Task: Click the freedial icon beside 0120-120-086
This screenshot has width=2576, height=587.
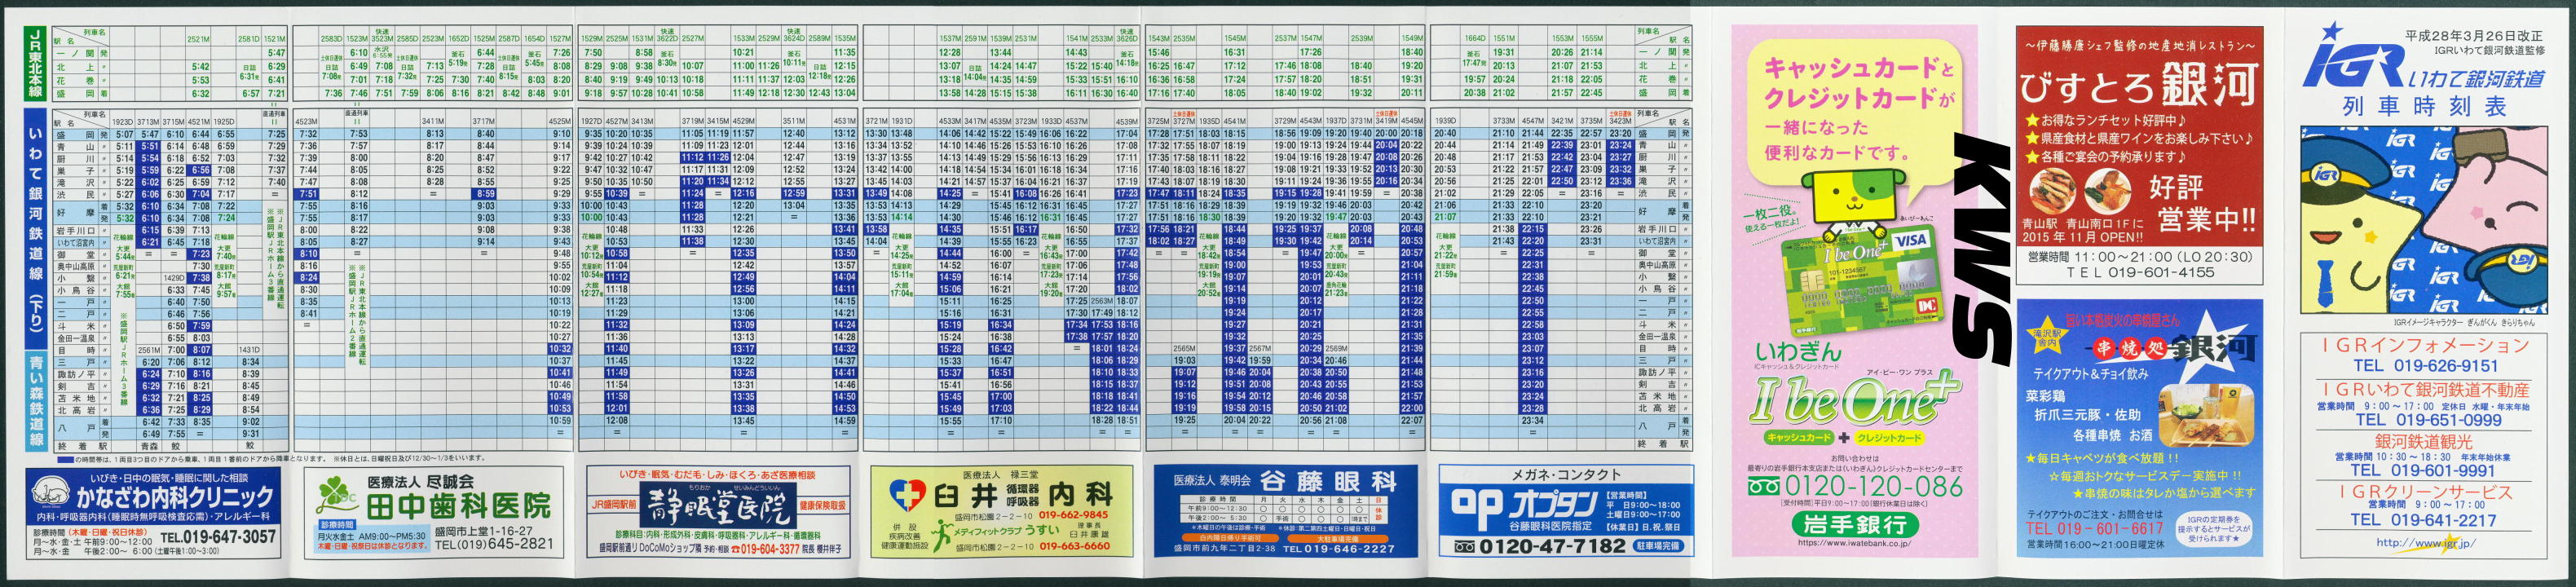Action: [x=1766, y=486]
